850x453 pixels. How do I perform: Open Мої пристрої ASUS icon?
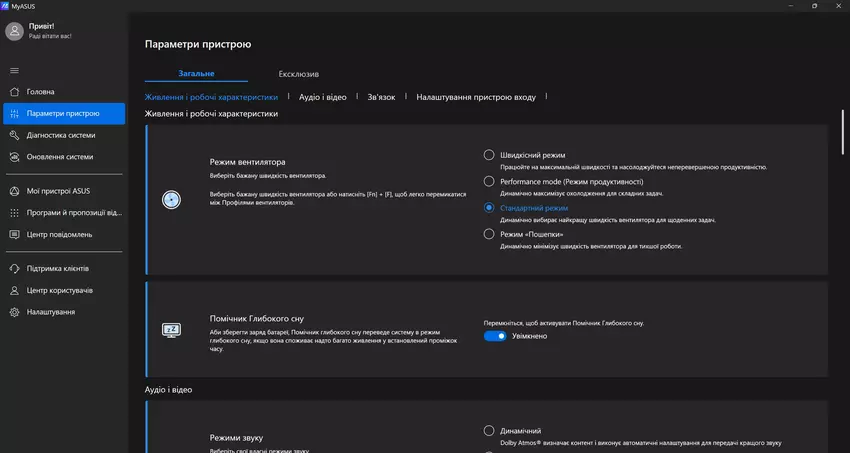[14, 191]
